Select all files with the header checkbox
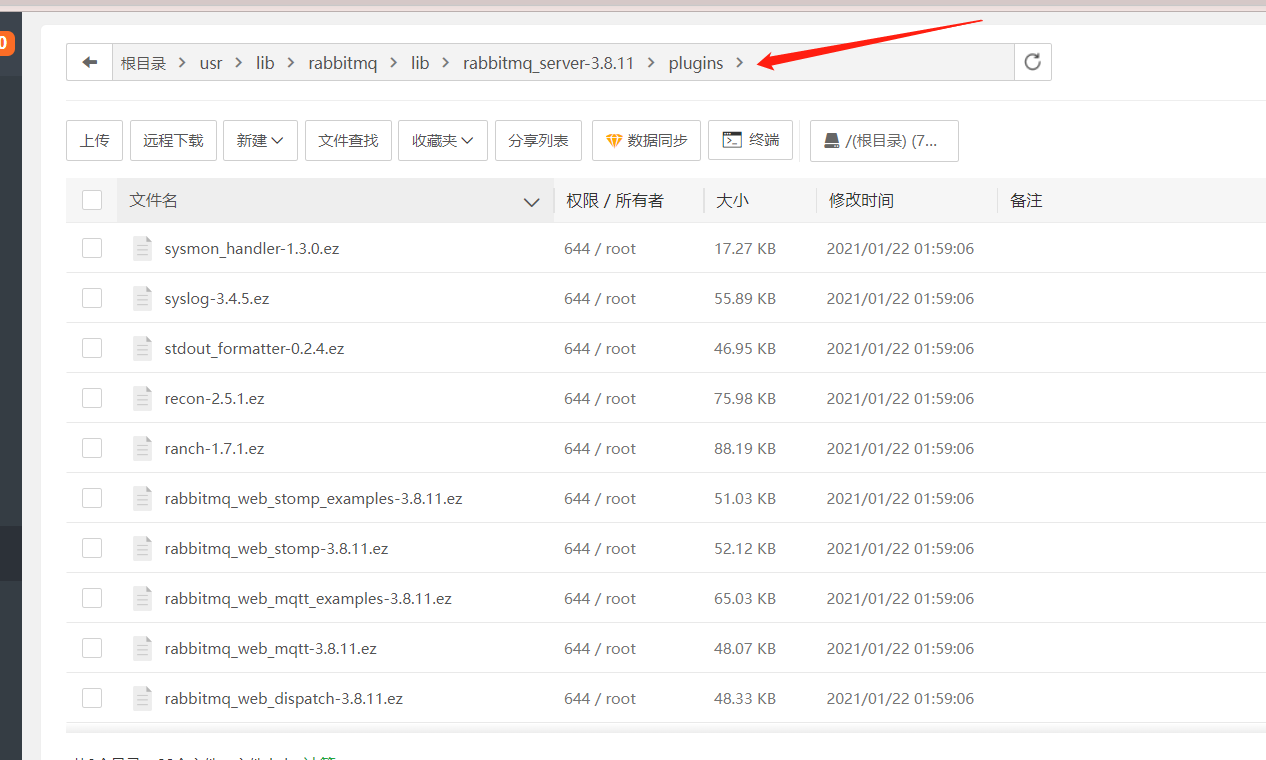 (x=92, y=200)
